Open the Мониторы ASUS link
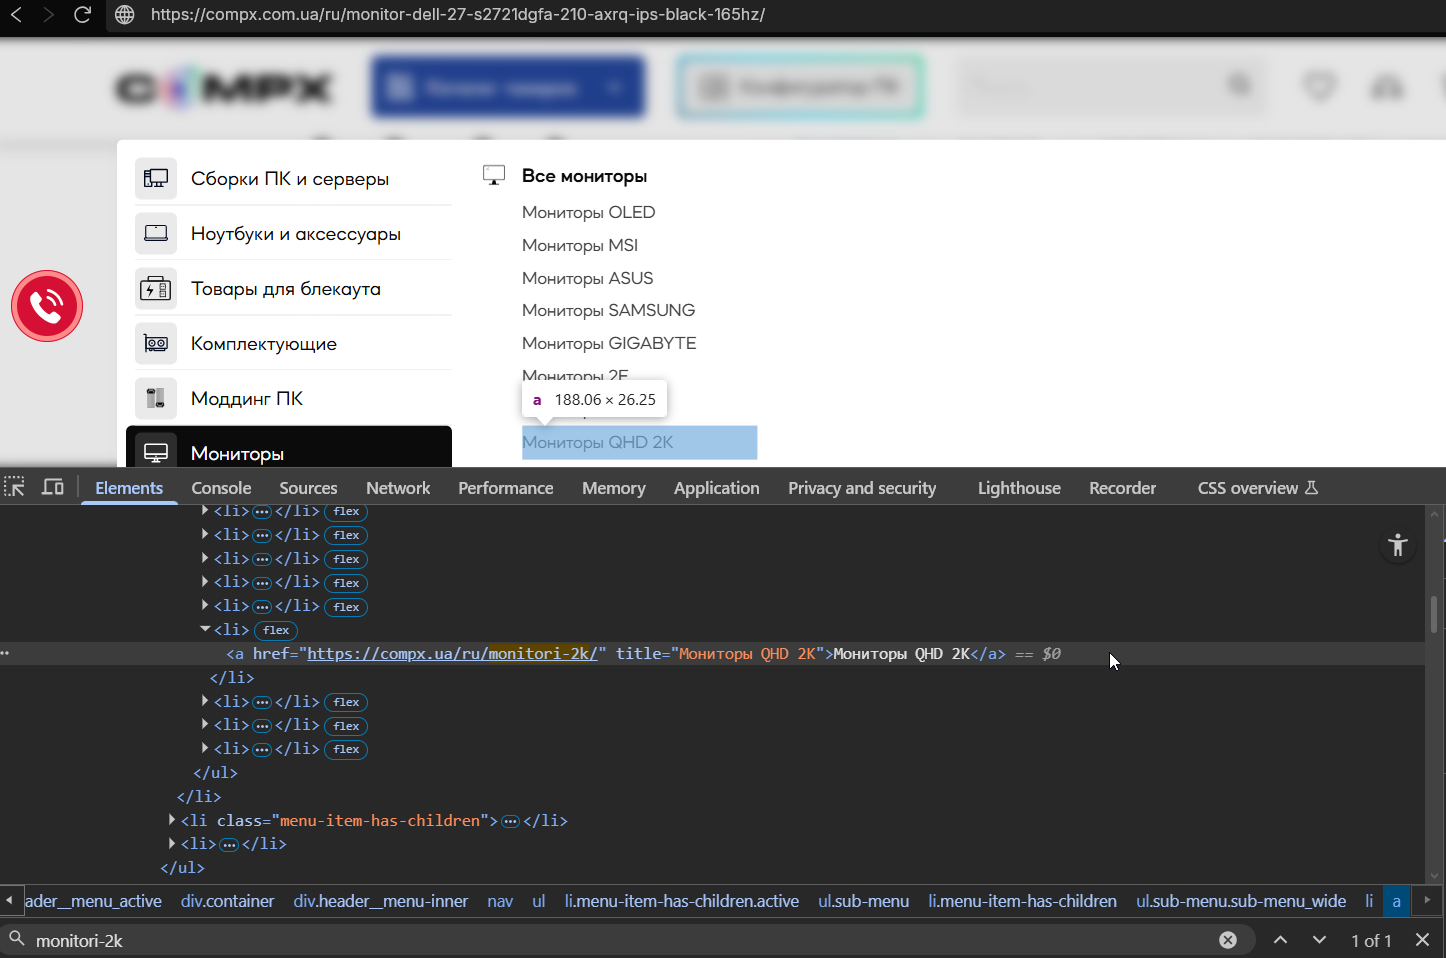This screenshot has width=1446, height=958. pyautogui.click(x=588, y=278)
